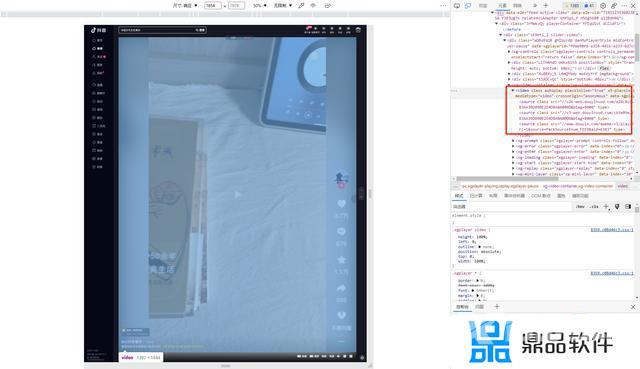640x369 pixels.
Task: Open the drawer 控制台 console tab
Action: (462, 307)
